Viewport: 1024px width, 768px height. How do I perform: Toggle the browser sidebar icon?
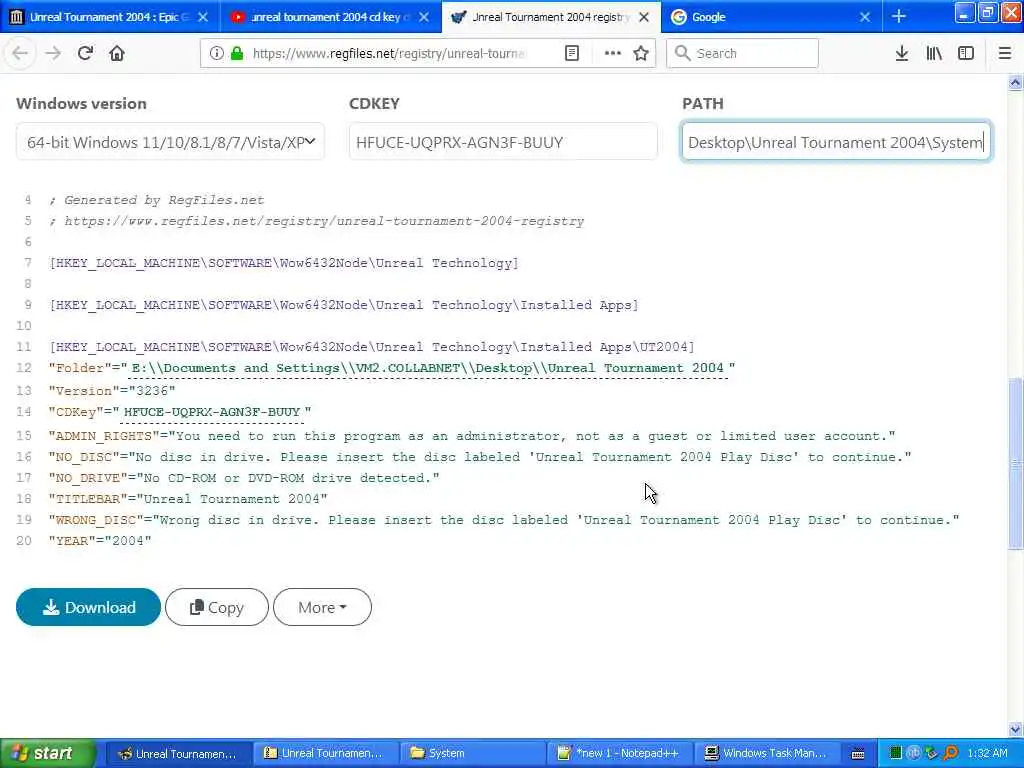point(966,53)
